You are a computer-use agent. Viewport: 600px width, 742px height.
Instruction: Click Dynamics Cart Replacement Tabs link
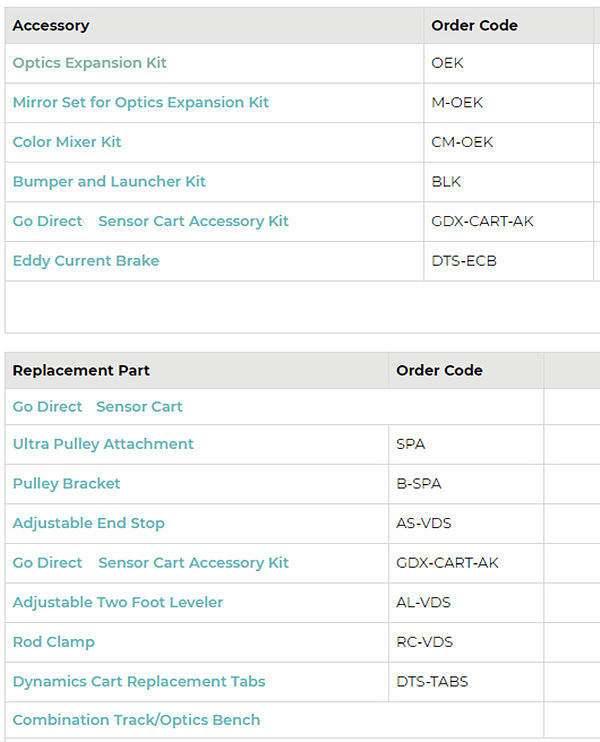click(x=139, y=681)
